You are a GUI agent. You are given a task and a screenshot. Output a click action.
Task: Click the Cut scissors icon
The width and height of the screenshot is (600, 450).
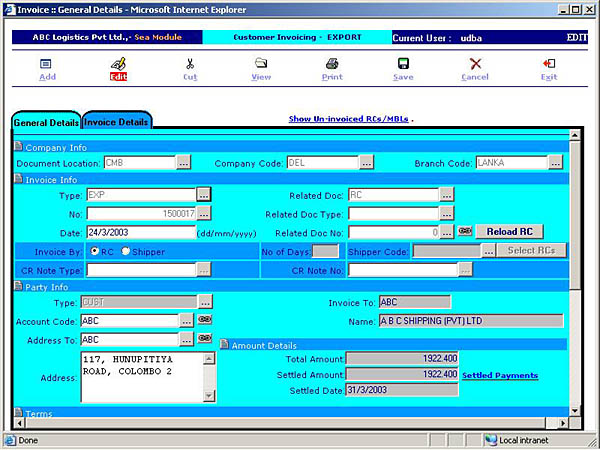point(190,64)
